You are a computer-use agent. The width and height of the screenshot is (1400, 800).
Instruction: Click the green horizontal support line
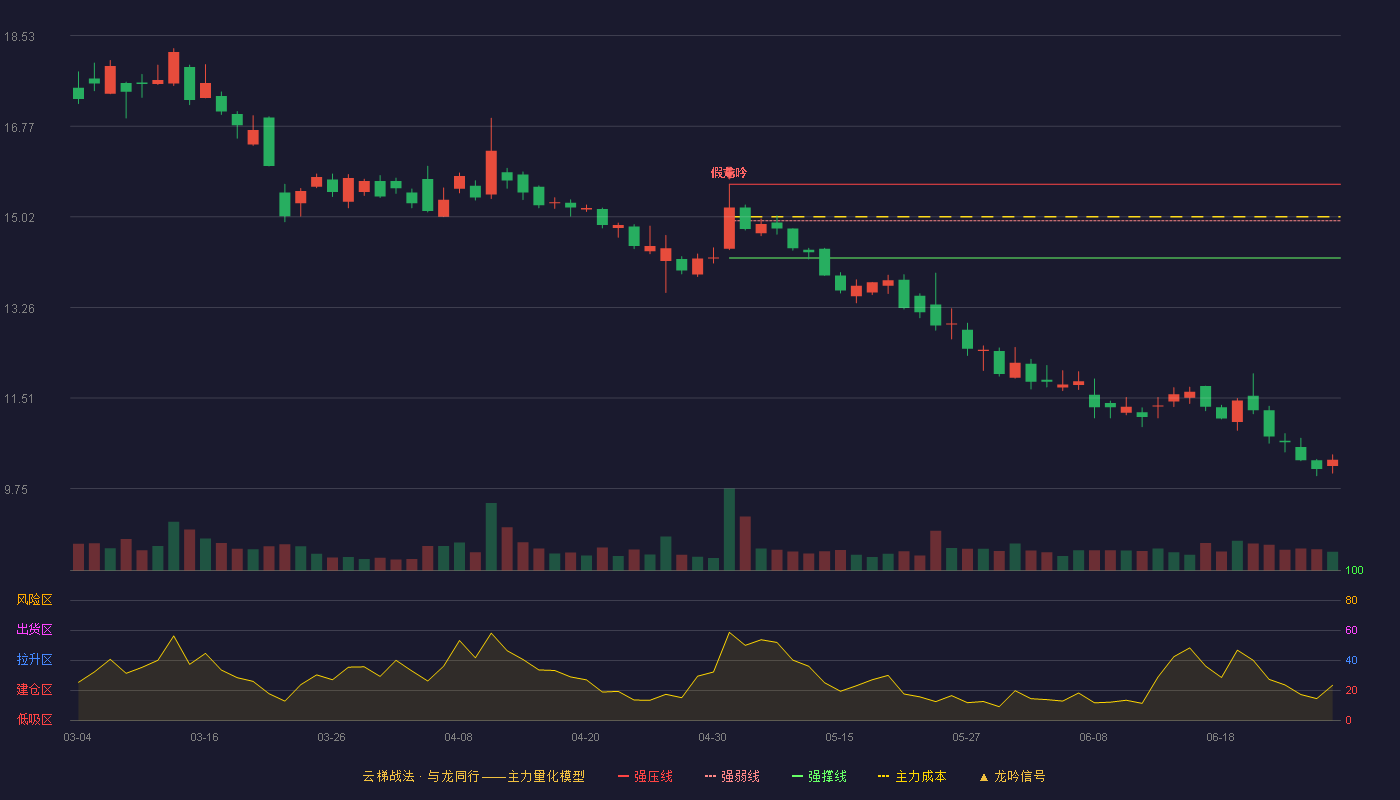click(1035, 258)
